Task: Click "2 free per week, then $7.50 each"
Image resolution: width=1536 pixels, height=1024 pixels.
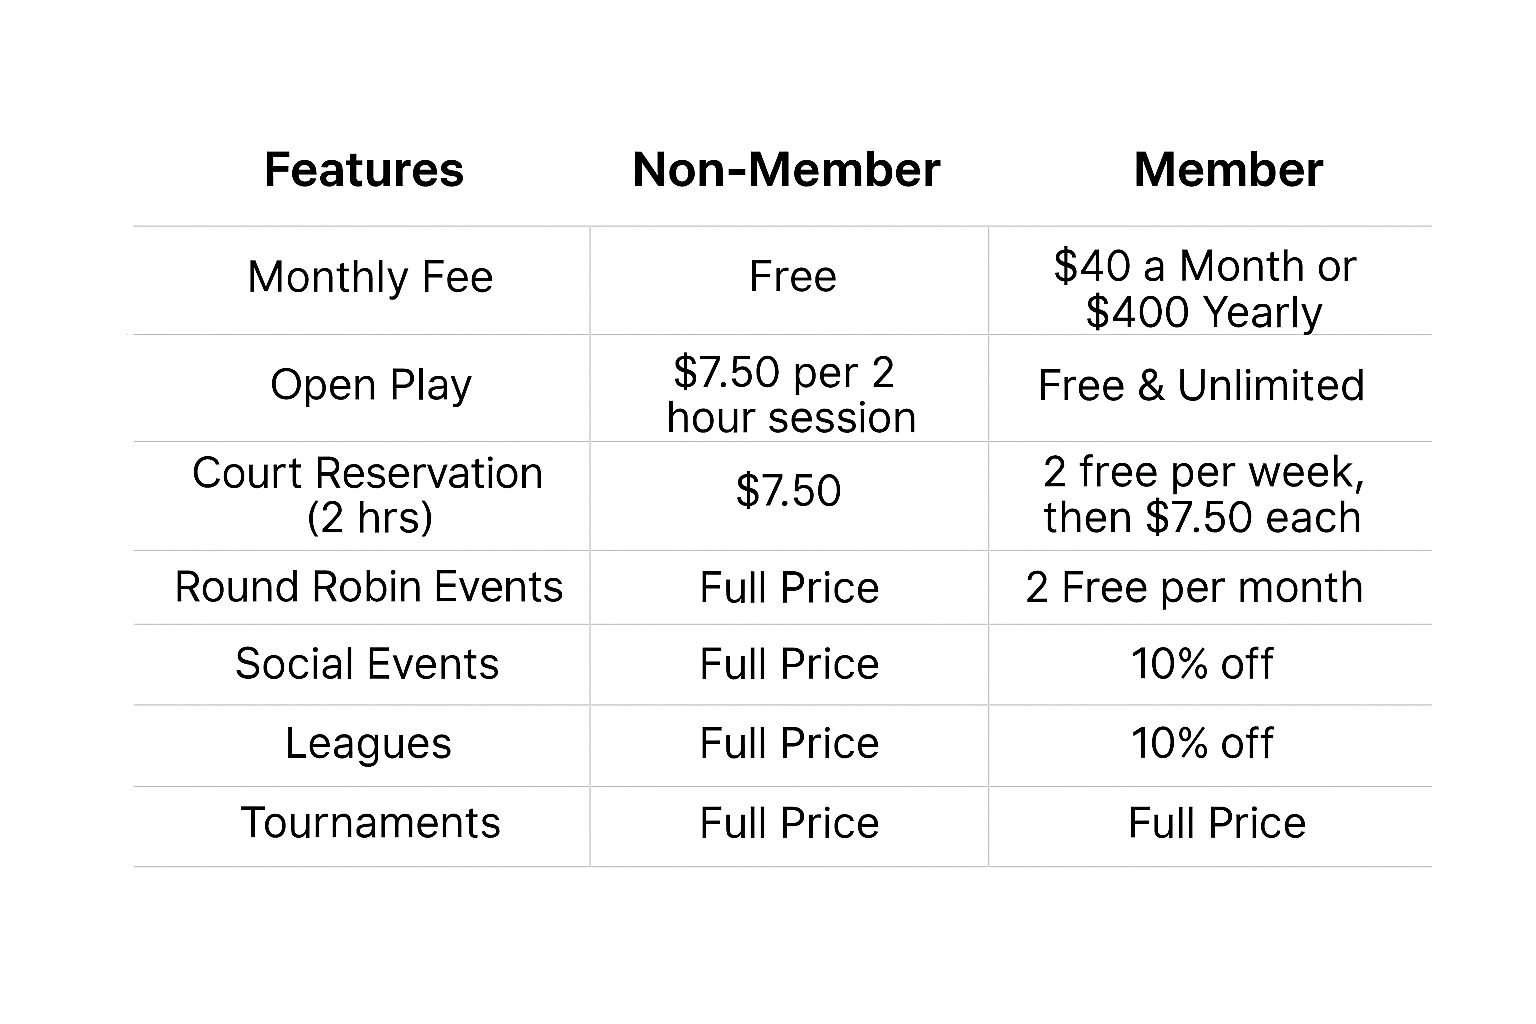Action: point(1203,494)
